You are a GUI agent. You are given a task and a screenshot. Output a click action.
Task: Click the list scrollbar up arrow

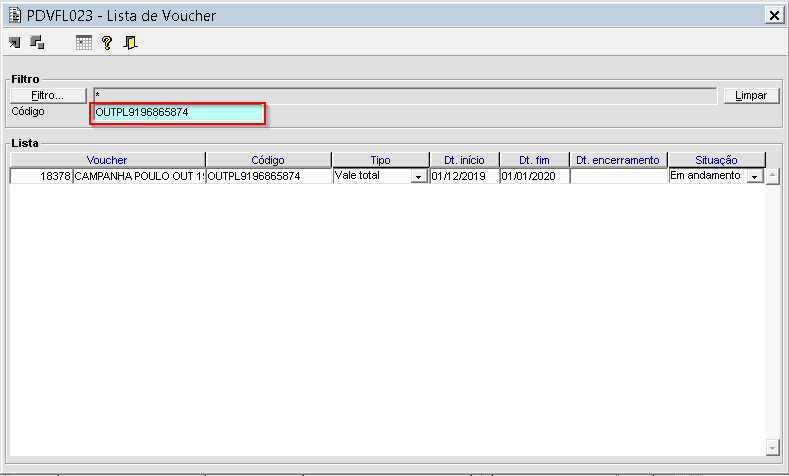coord(773,176)
